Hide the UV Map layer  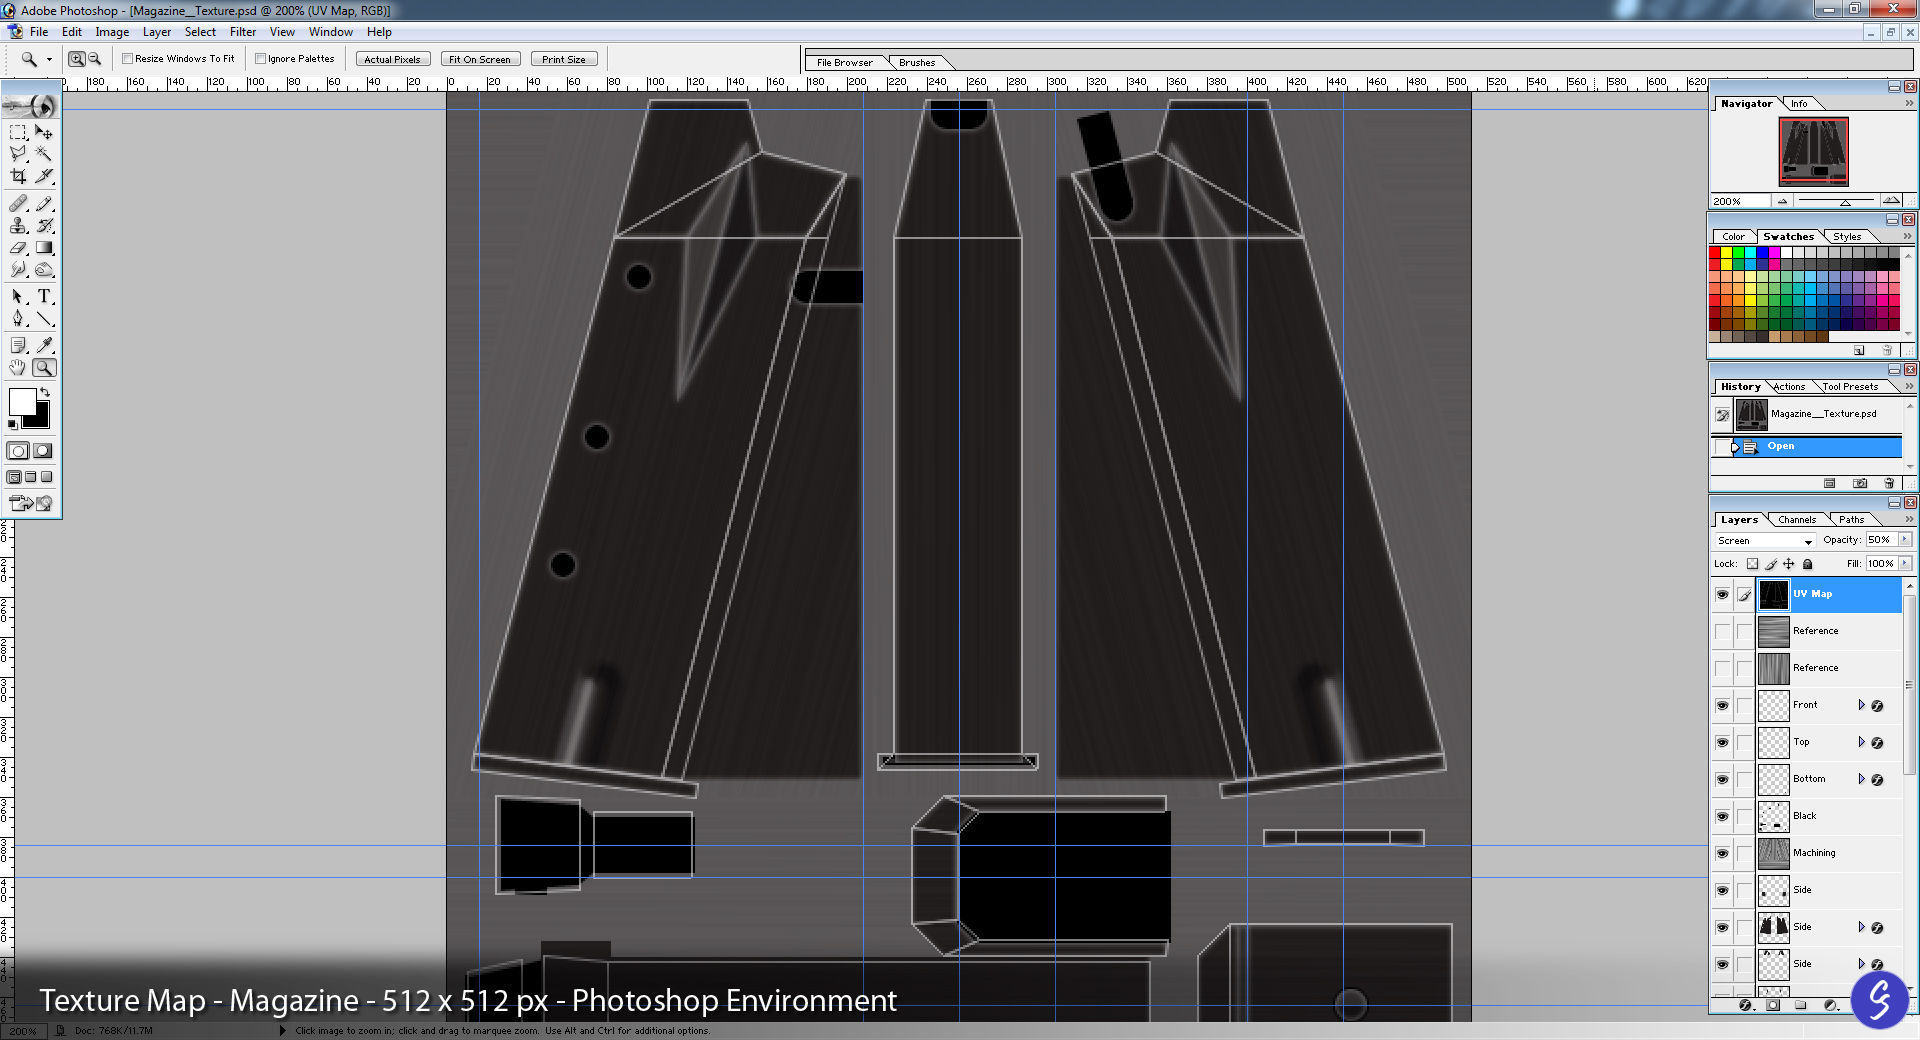click(x=1722, y=594)
